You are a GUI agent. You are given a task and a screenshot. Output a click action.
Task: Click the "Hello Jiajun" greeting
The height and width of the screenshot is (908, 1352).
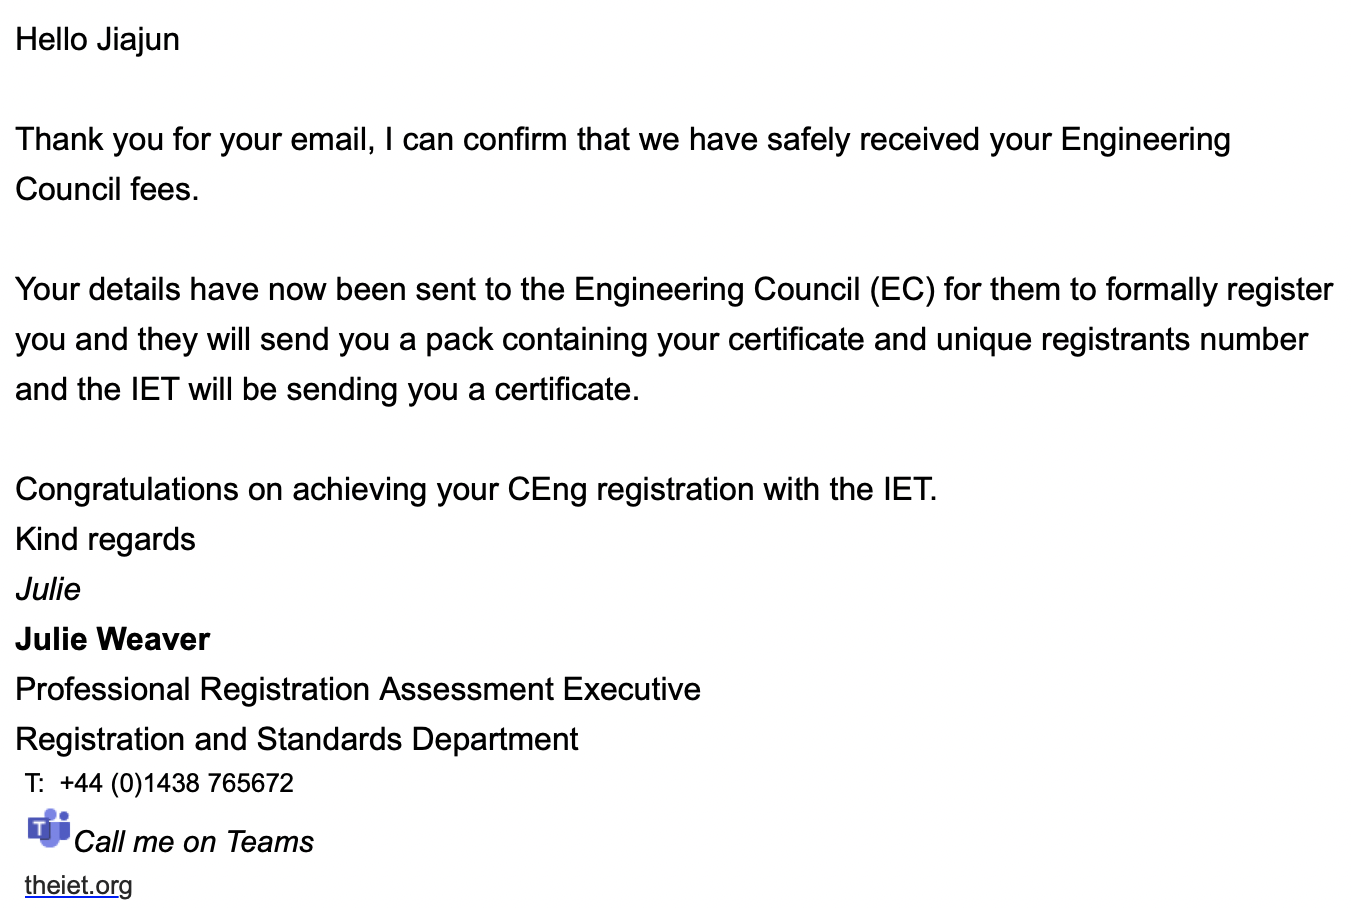pyautogui.click(x=97, y=39)
